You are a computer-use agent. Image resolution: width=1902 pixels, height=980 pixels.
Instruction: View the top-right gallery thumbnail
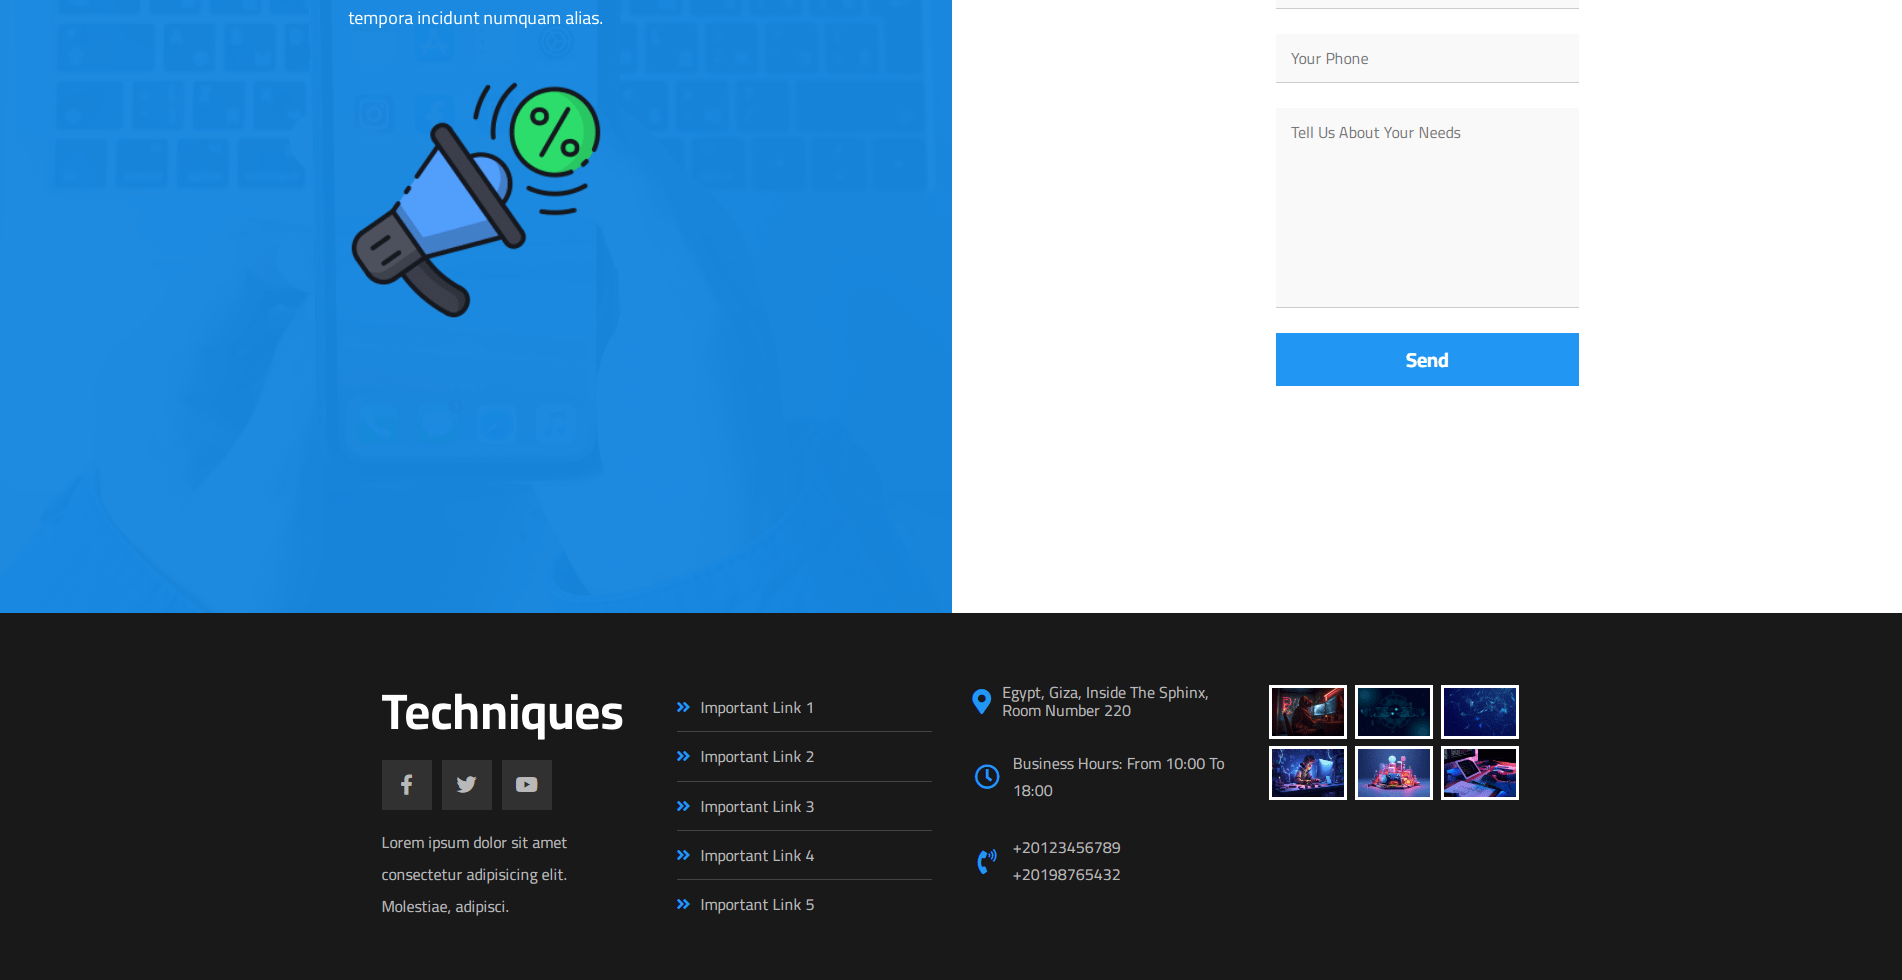[x=1480, y=712]
